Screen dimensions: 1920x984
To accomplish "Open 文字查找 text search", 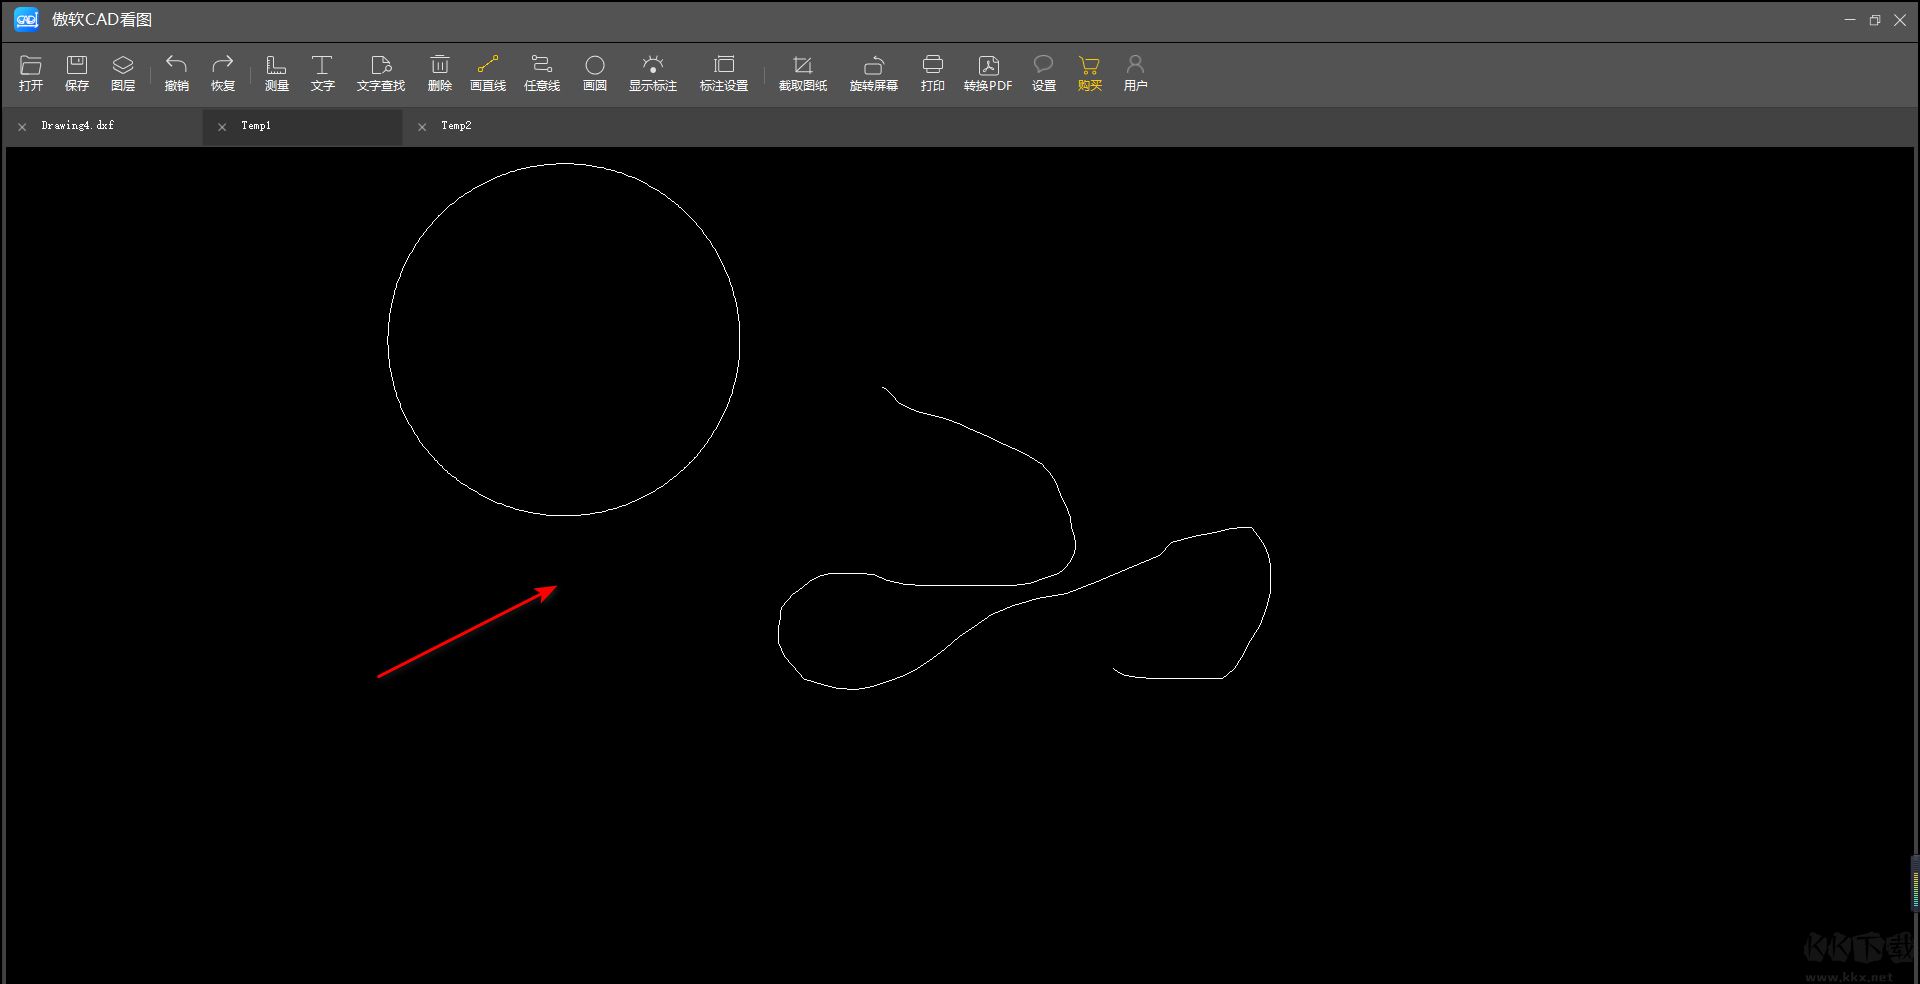I will [381, 73].
